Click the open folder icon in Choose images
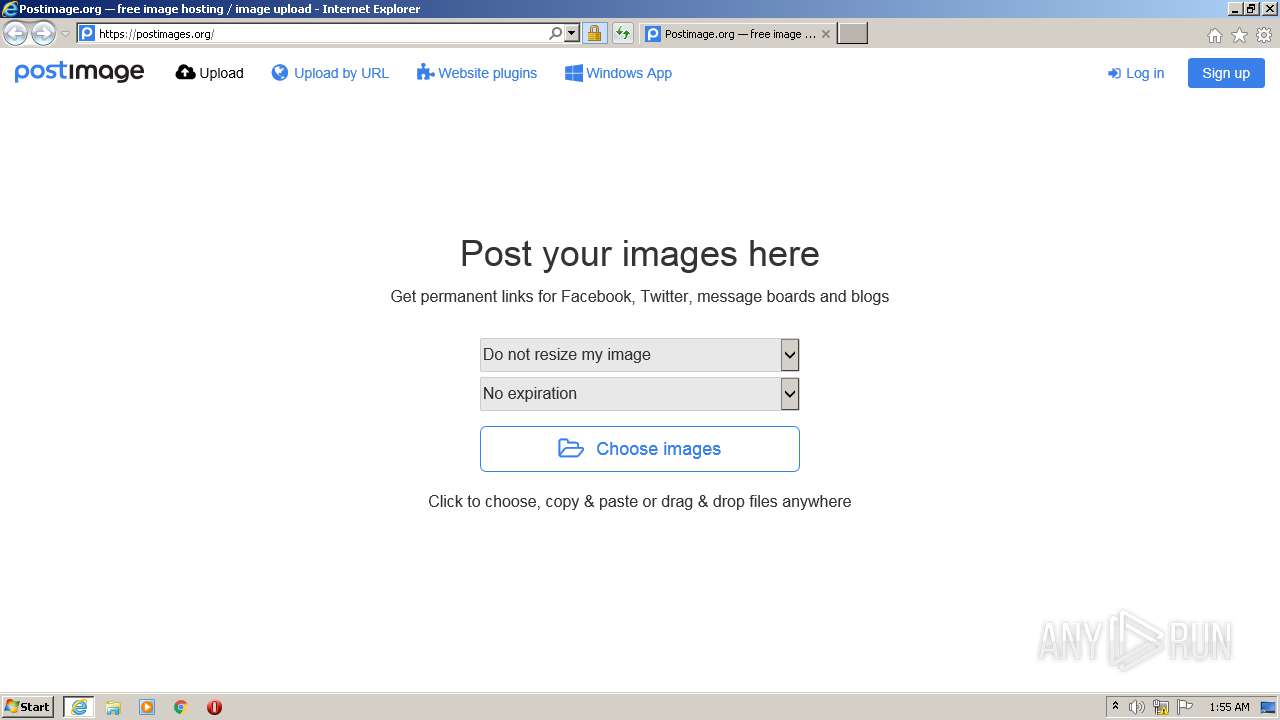Image resolution: width=1280 pixels, height=720 pixels. click(x=571, y=448)
